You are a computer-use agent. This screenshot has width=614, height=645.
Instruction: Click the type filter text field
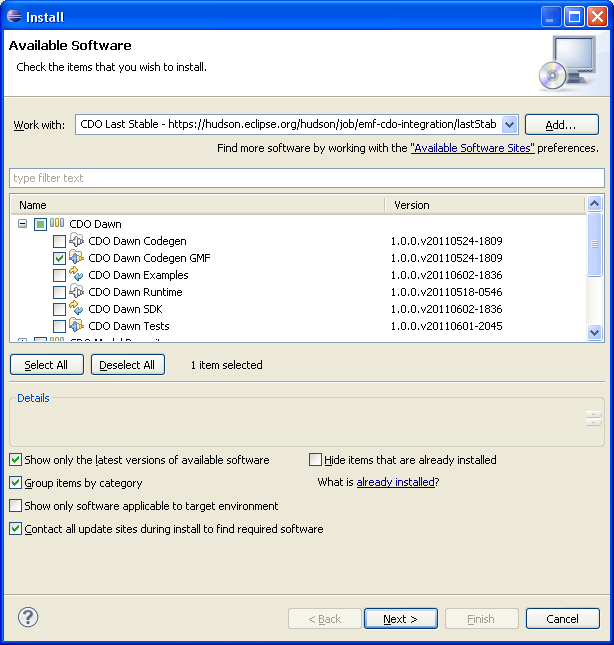[307, 178]
